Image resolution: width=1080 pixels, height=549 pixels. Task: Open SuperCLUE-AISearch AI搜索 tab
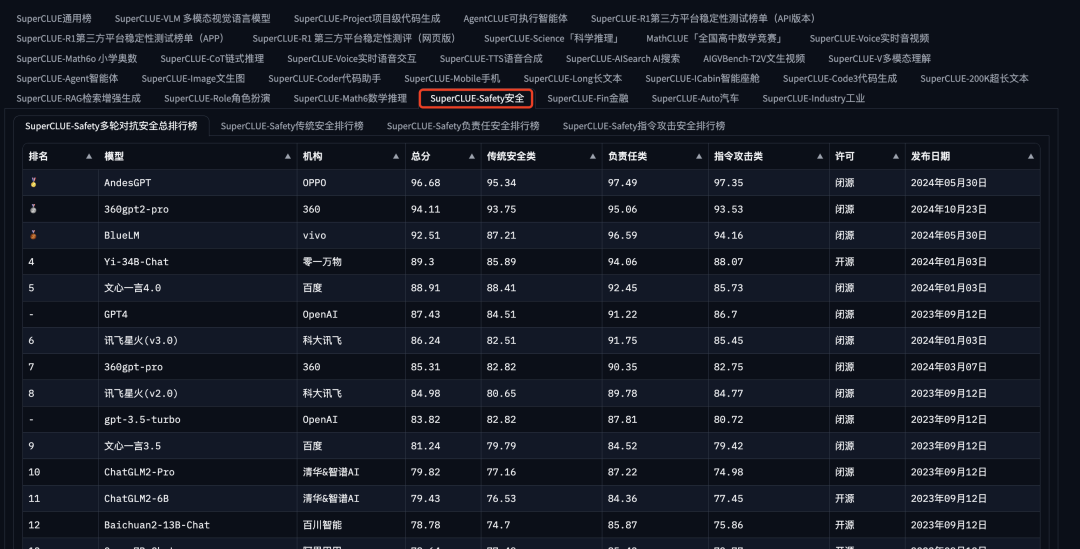pyautogui.click(x=623, y=59)
